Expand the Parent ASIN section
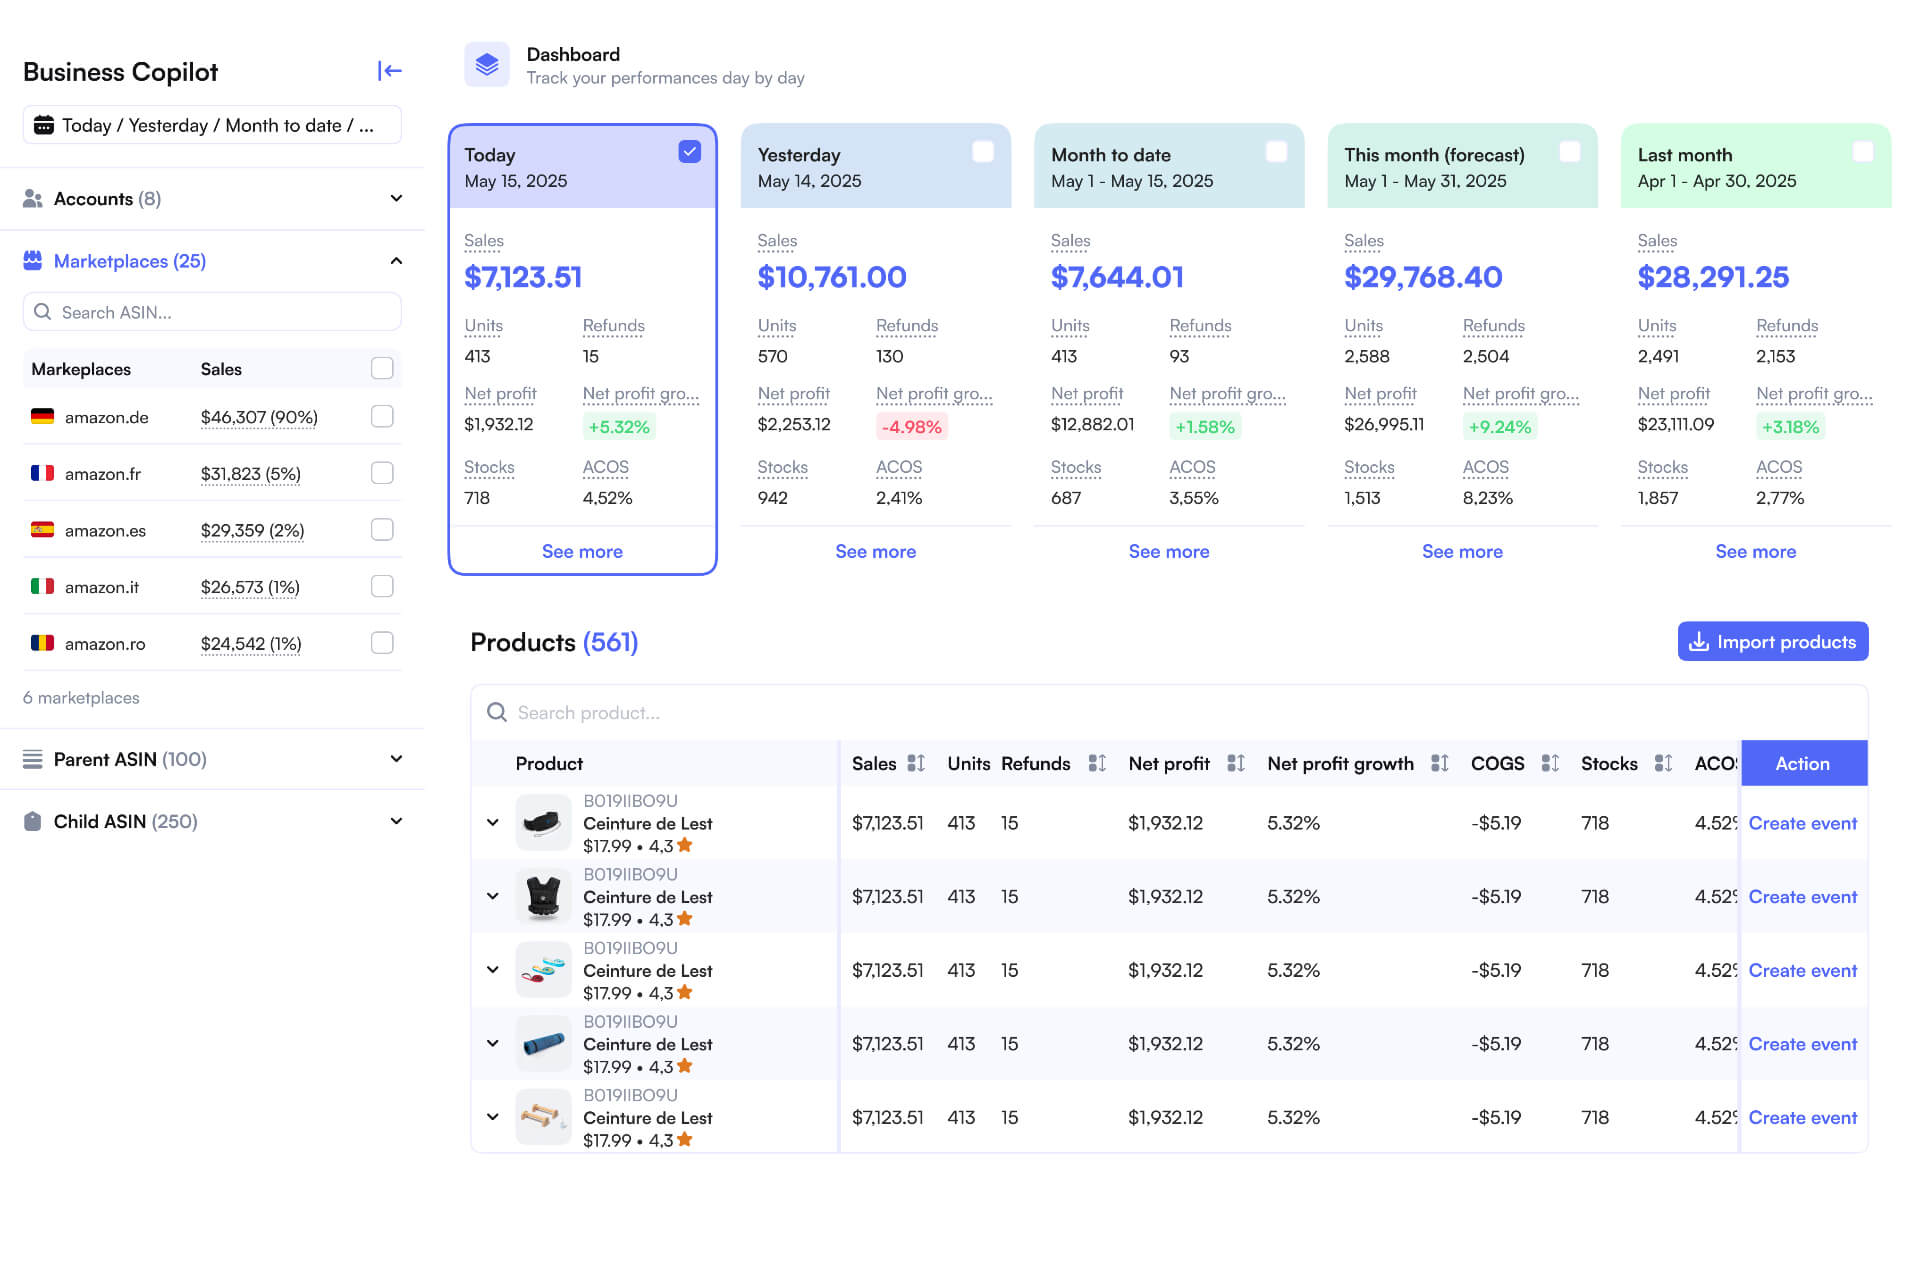The height and width of the screenshot is (1274, 1920). pyautogui.click(x=396, y=759)
